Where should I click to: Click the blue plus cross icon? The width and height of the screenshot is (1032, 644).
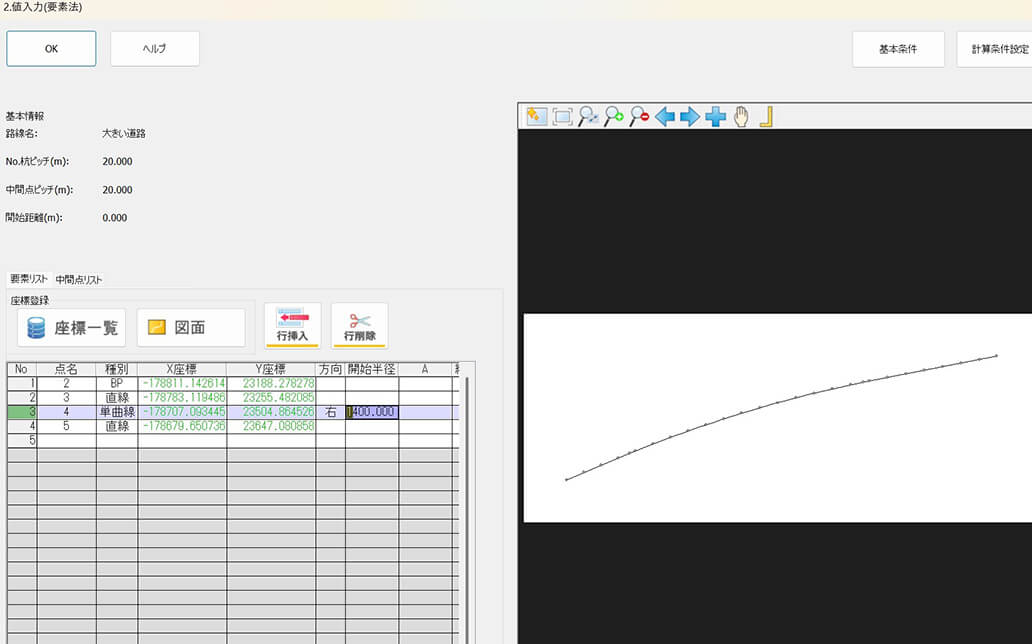click(x=715, y=117)
